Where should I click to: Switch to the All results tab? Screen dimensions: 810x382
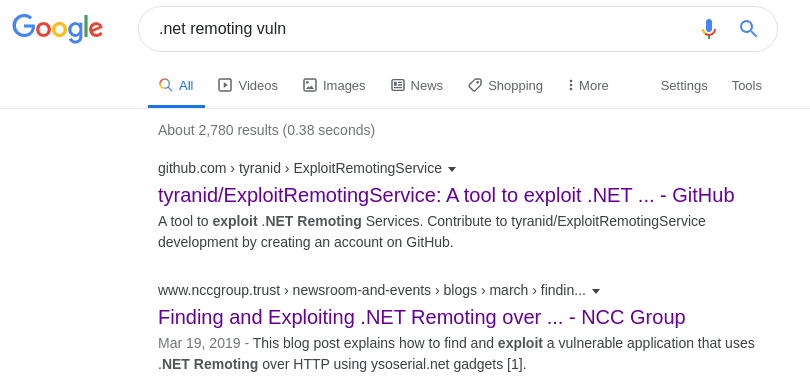point(176,85)
